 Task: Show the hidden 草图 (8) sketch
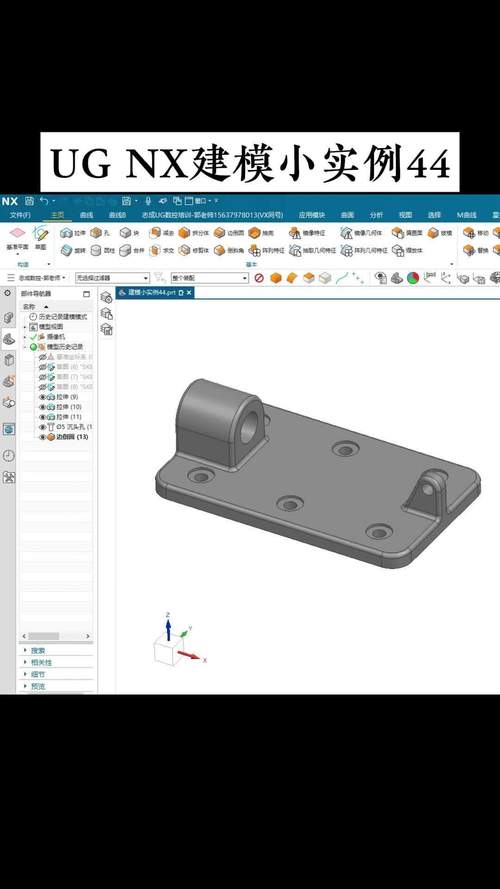[x=43, y=387]
